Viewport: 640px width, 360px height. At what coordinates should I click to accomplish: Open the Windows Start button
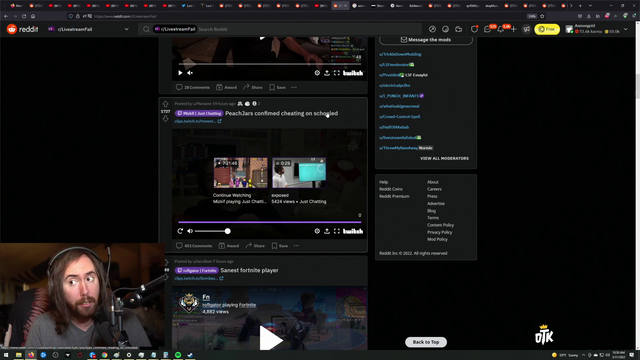(x=6, y=355)
